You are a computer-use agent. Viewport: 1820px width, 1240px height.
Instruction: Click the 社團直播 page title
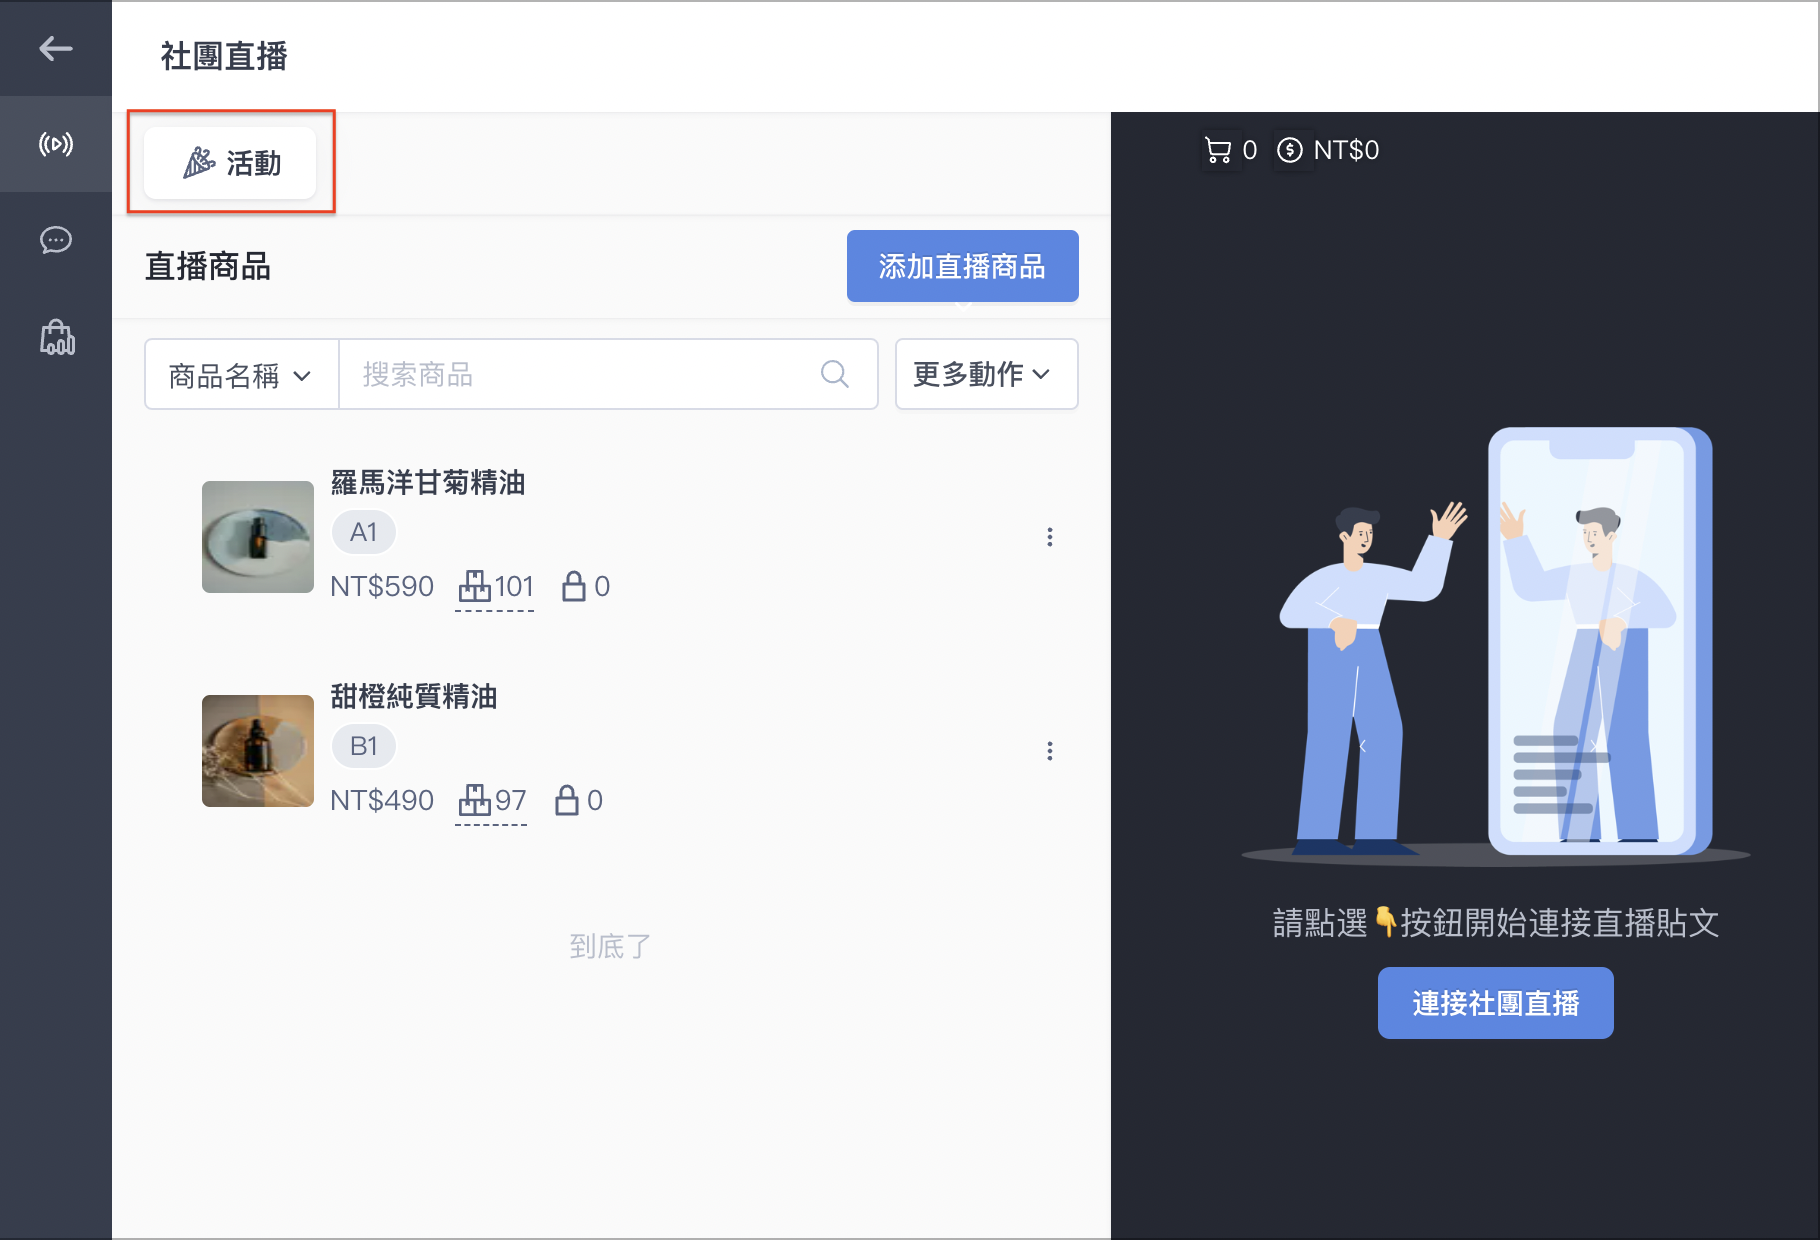(x=224, y=56)
